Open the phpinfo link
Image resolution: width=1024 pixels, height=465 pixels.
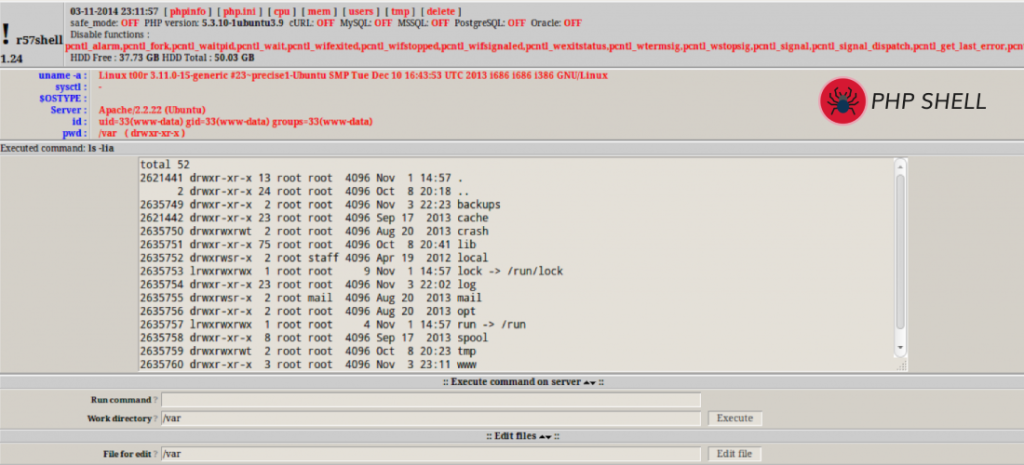tap(189, 10)
